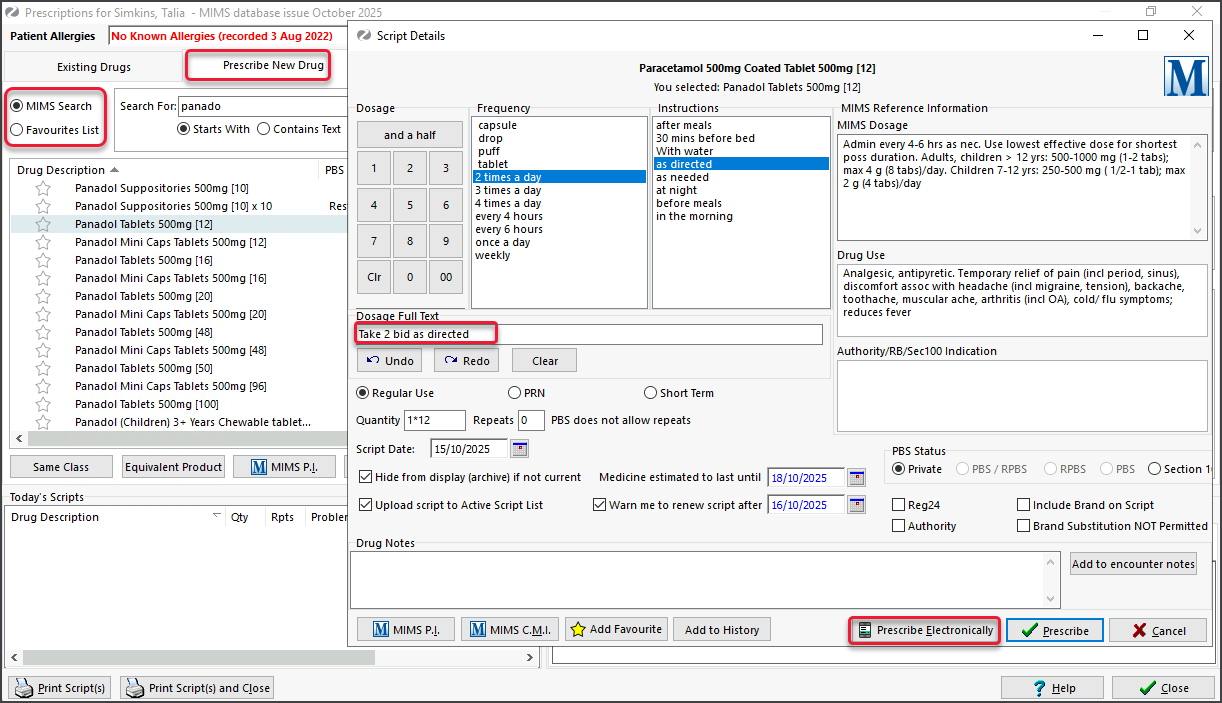Click 'and a half' dosage button
The width and height of the screenshot is (1222, 703).
point(410,135)
